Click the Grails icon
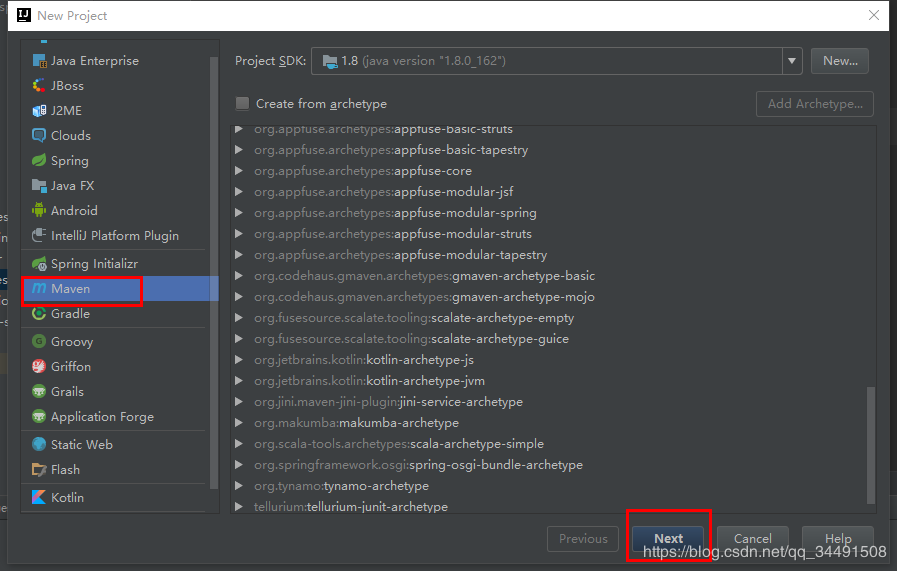Image resolution: width=897 pixels, height=571 pixels. [x=39, y=392]
